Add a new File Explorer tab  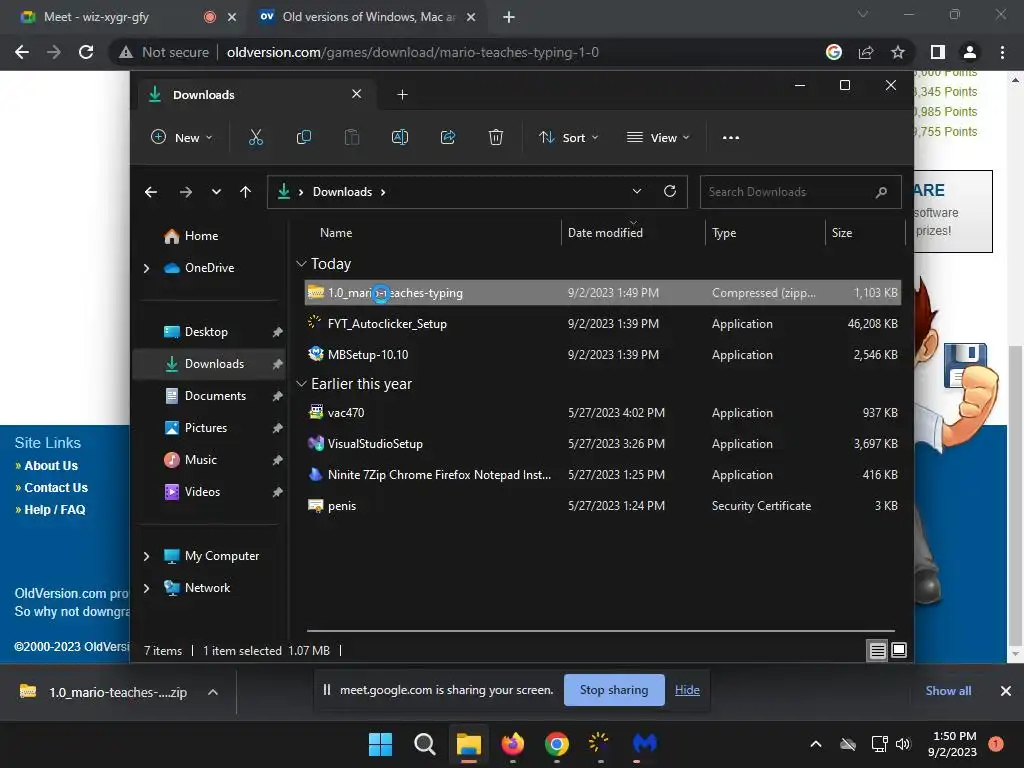[x=402, y=95]
